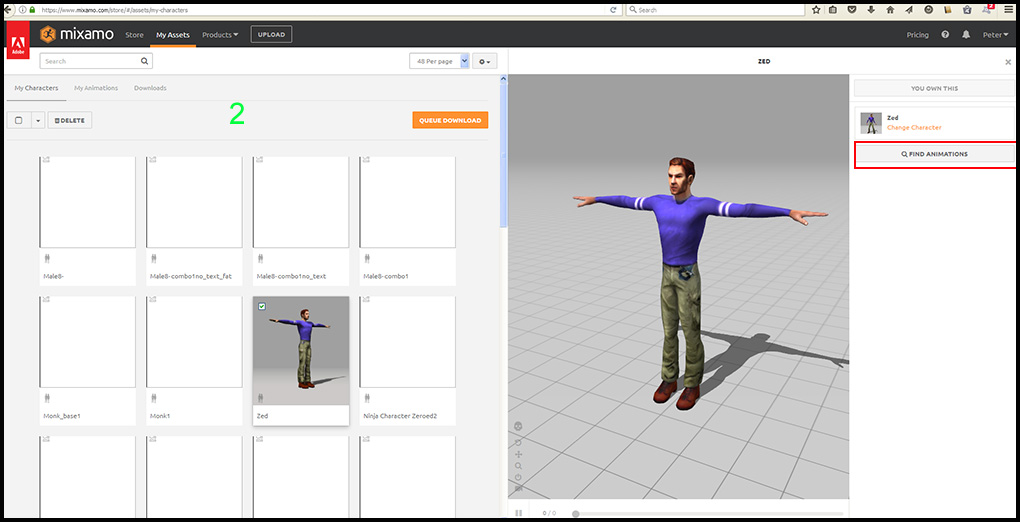The height and width of the screenshot is (522, 1020).
Task: Toggle the select-all checkbox beside Delete
Action: pos(18,120)
